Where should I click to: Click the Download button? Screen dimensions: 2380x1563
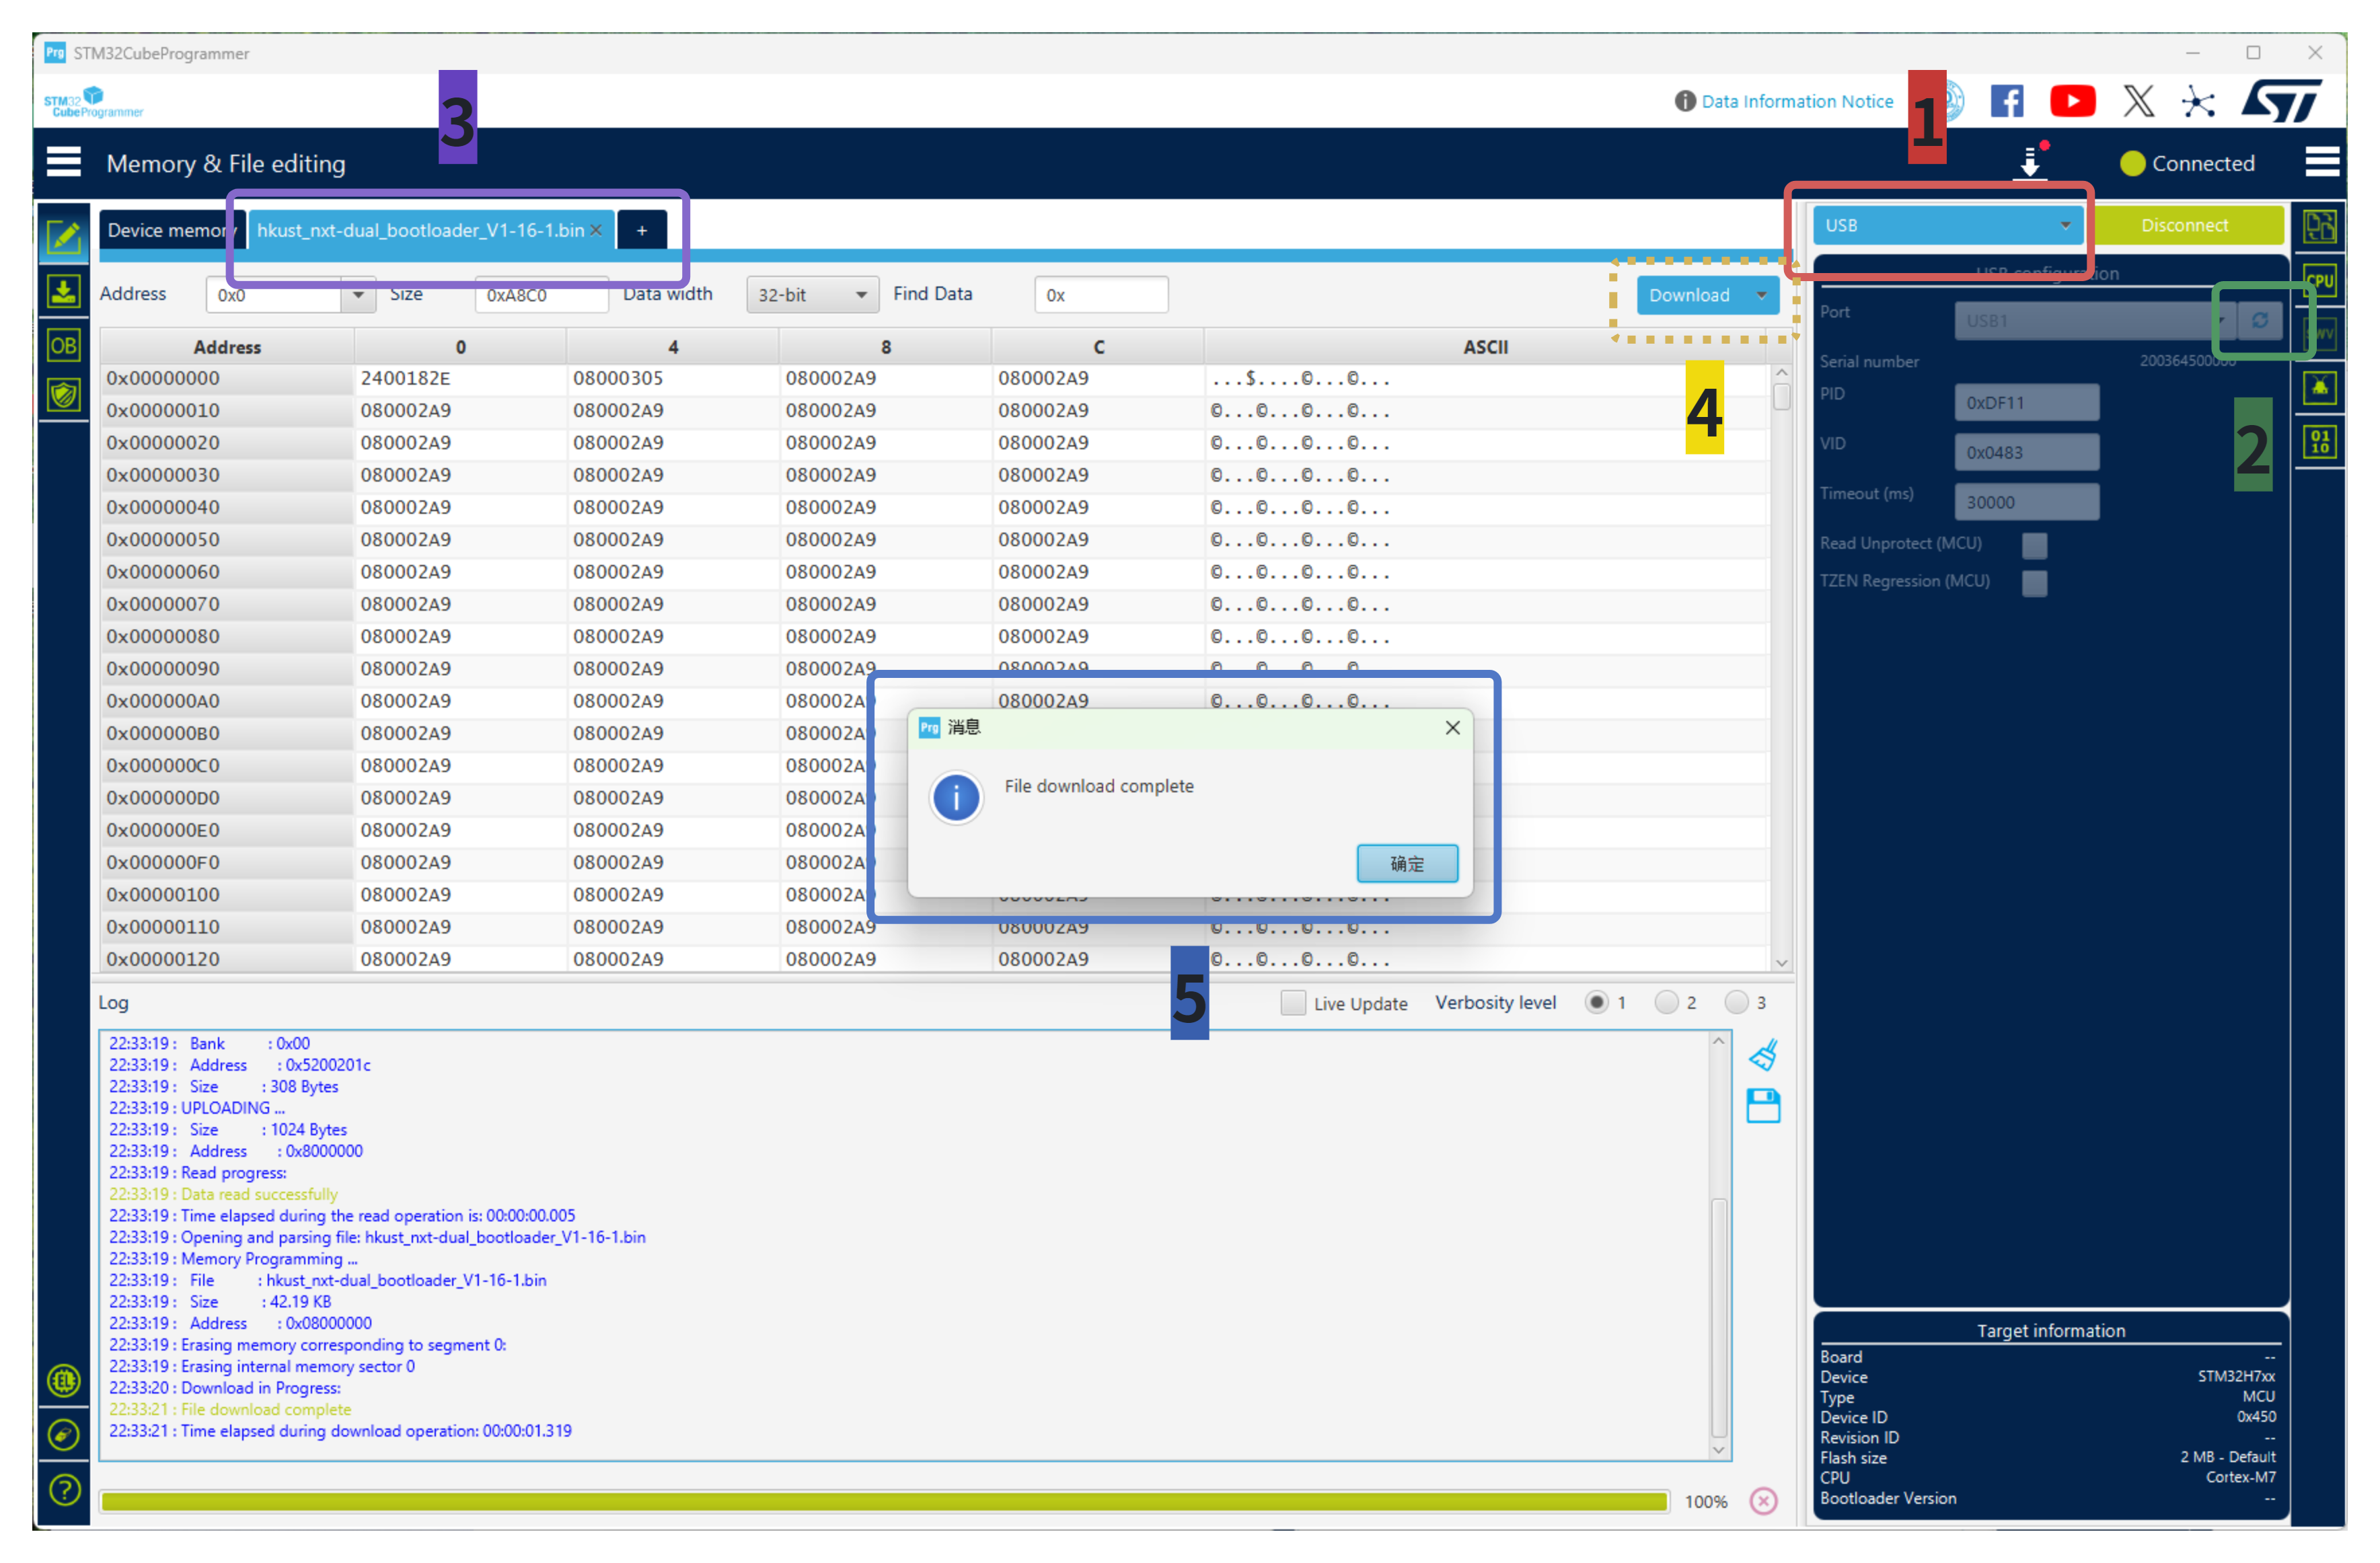pyautogui.click(x=1689, y=295)
